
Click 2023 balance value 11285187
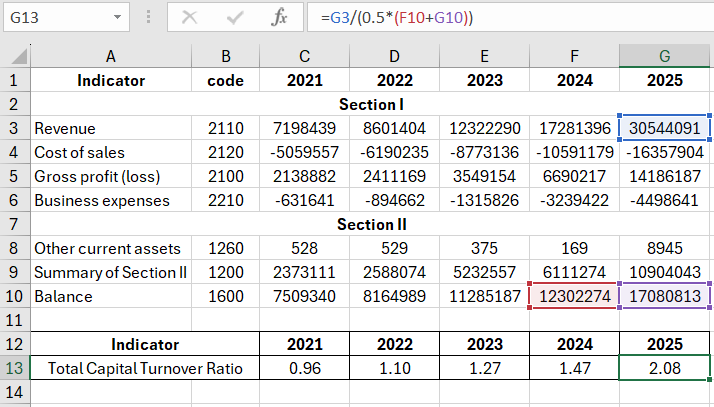[484, 296]
